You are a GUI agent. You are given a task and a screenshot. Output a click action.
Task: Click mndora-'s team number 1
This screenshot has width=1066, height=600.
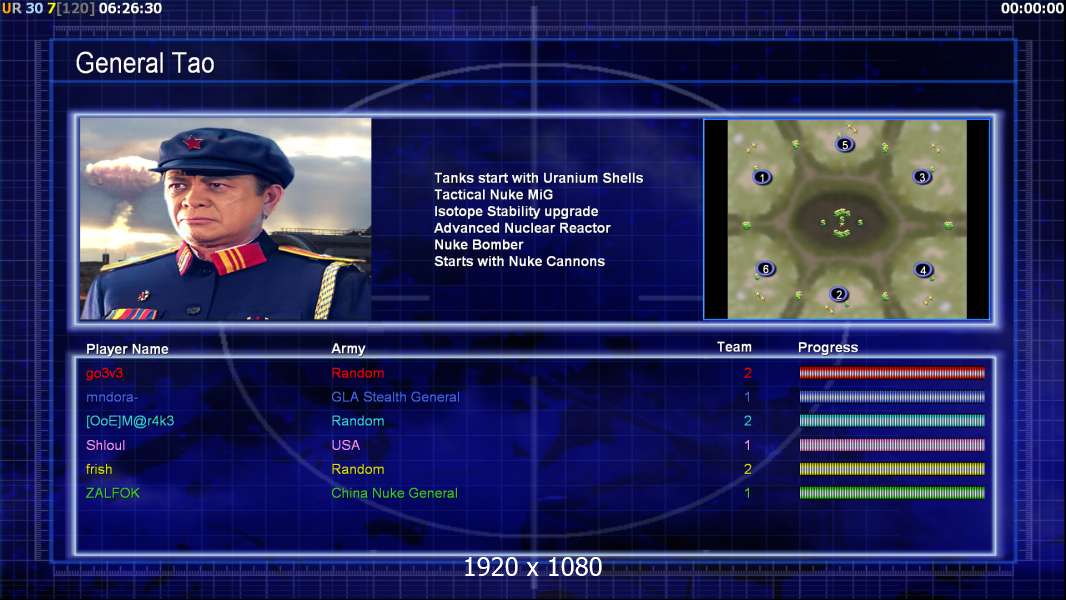[747, 397]
